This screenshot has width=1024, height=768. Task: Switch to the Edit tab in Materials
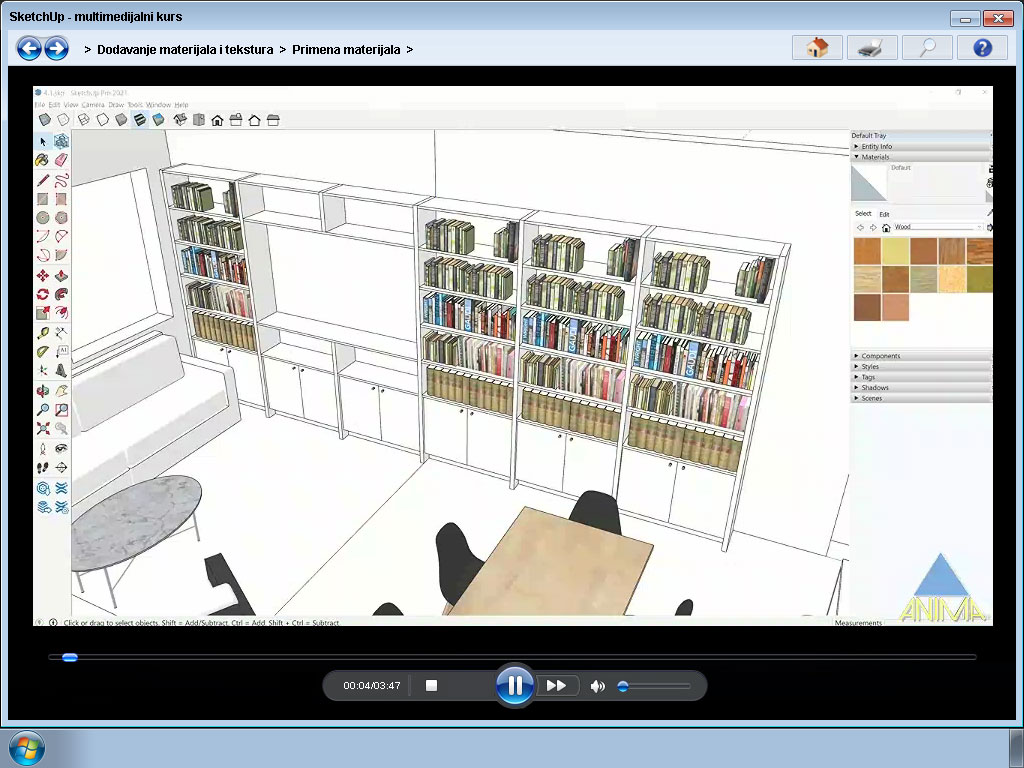tap(883, 215)
